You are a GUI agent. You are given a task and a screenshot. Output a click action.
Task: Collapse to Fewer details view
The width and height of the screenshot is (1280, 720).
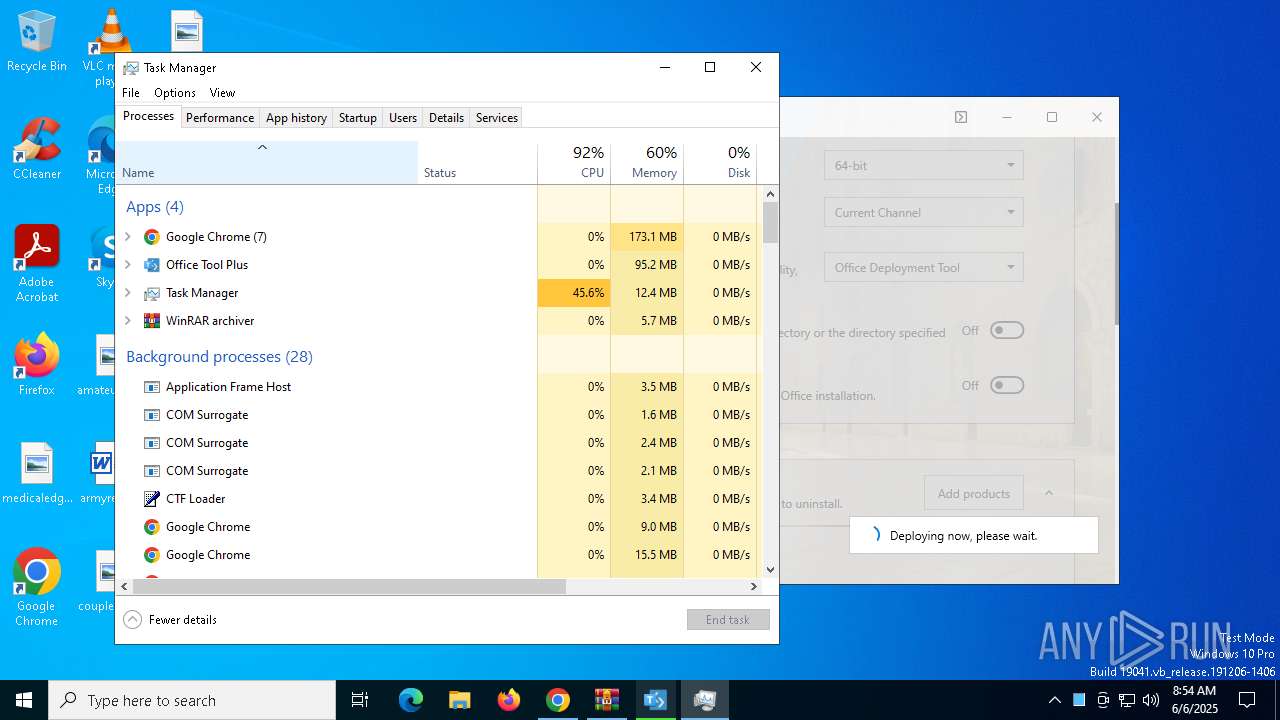tap(170, 620)
